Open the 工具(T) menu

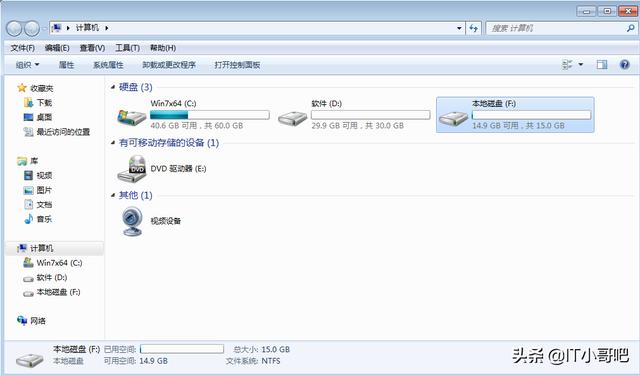pyautogui.click(x=127, y=48)
